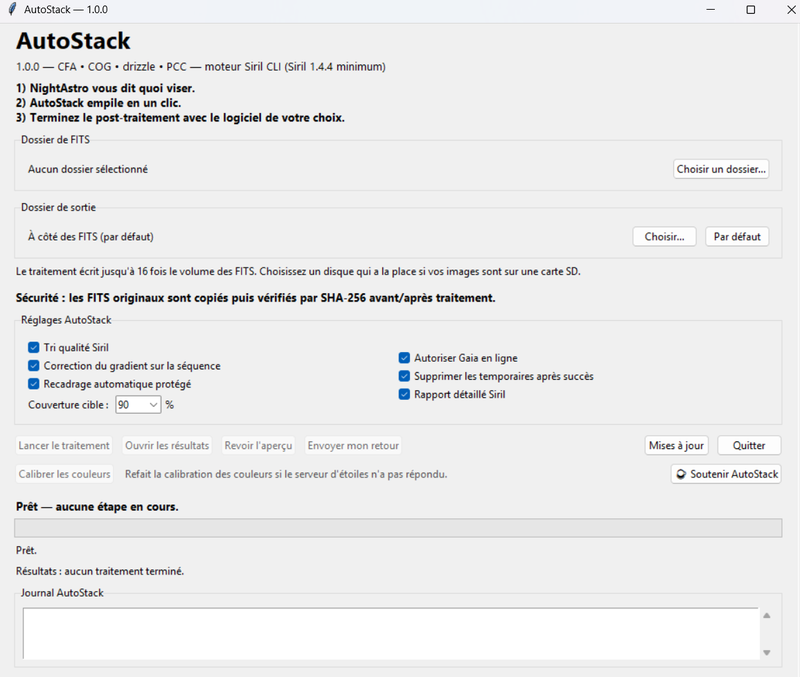Maximize the AutoStack window

coord(751,10)
